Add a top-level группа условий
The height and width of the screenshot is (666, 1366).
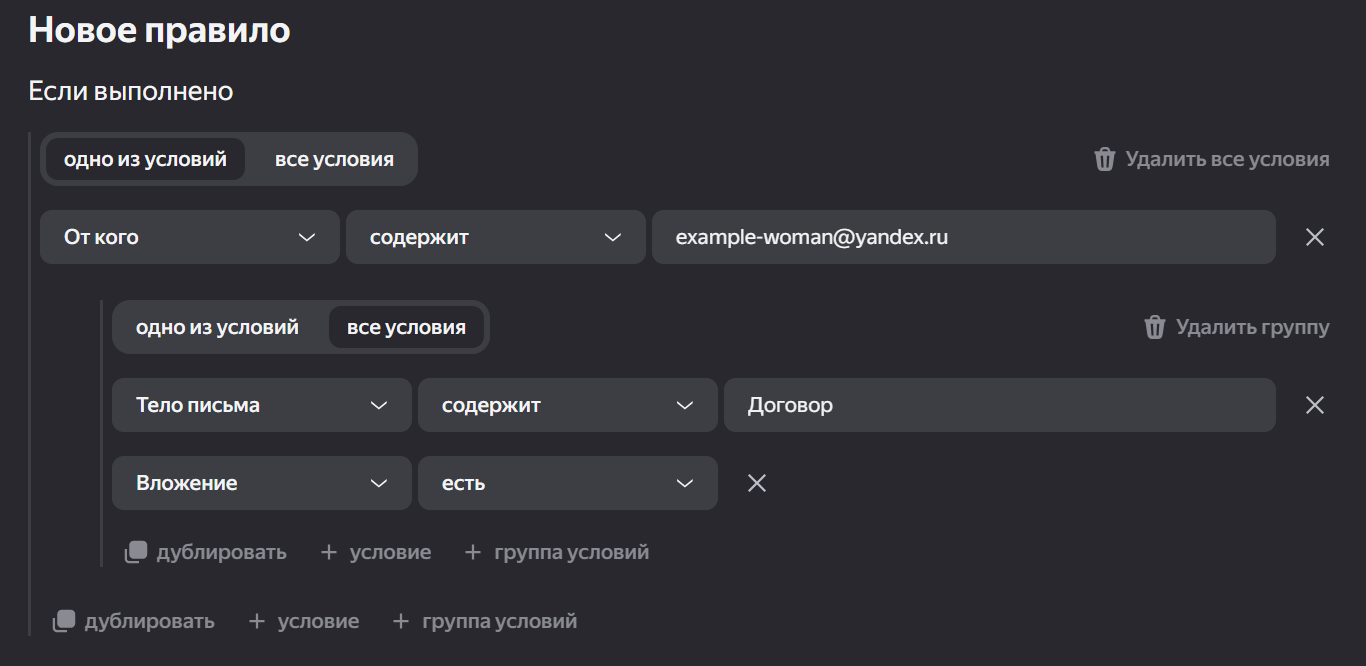[485, 621]
